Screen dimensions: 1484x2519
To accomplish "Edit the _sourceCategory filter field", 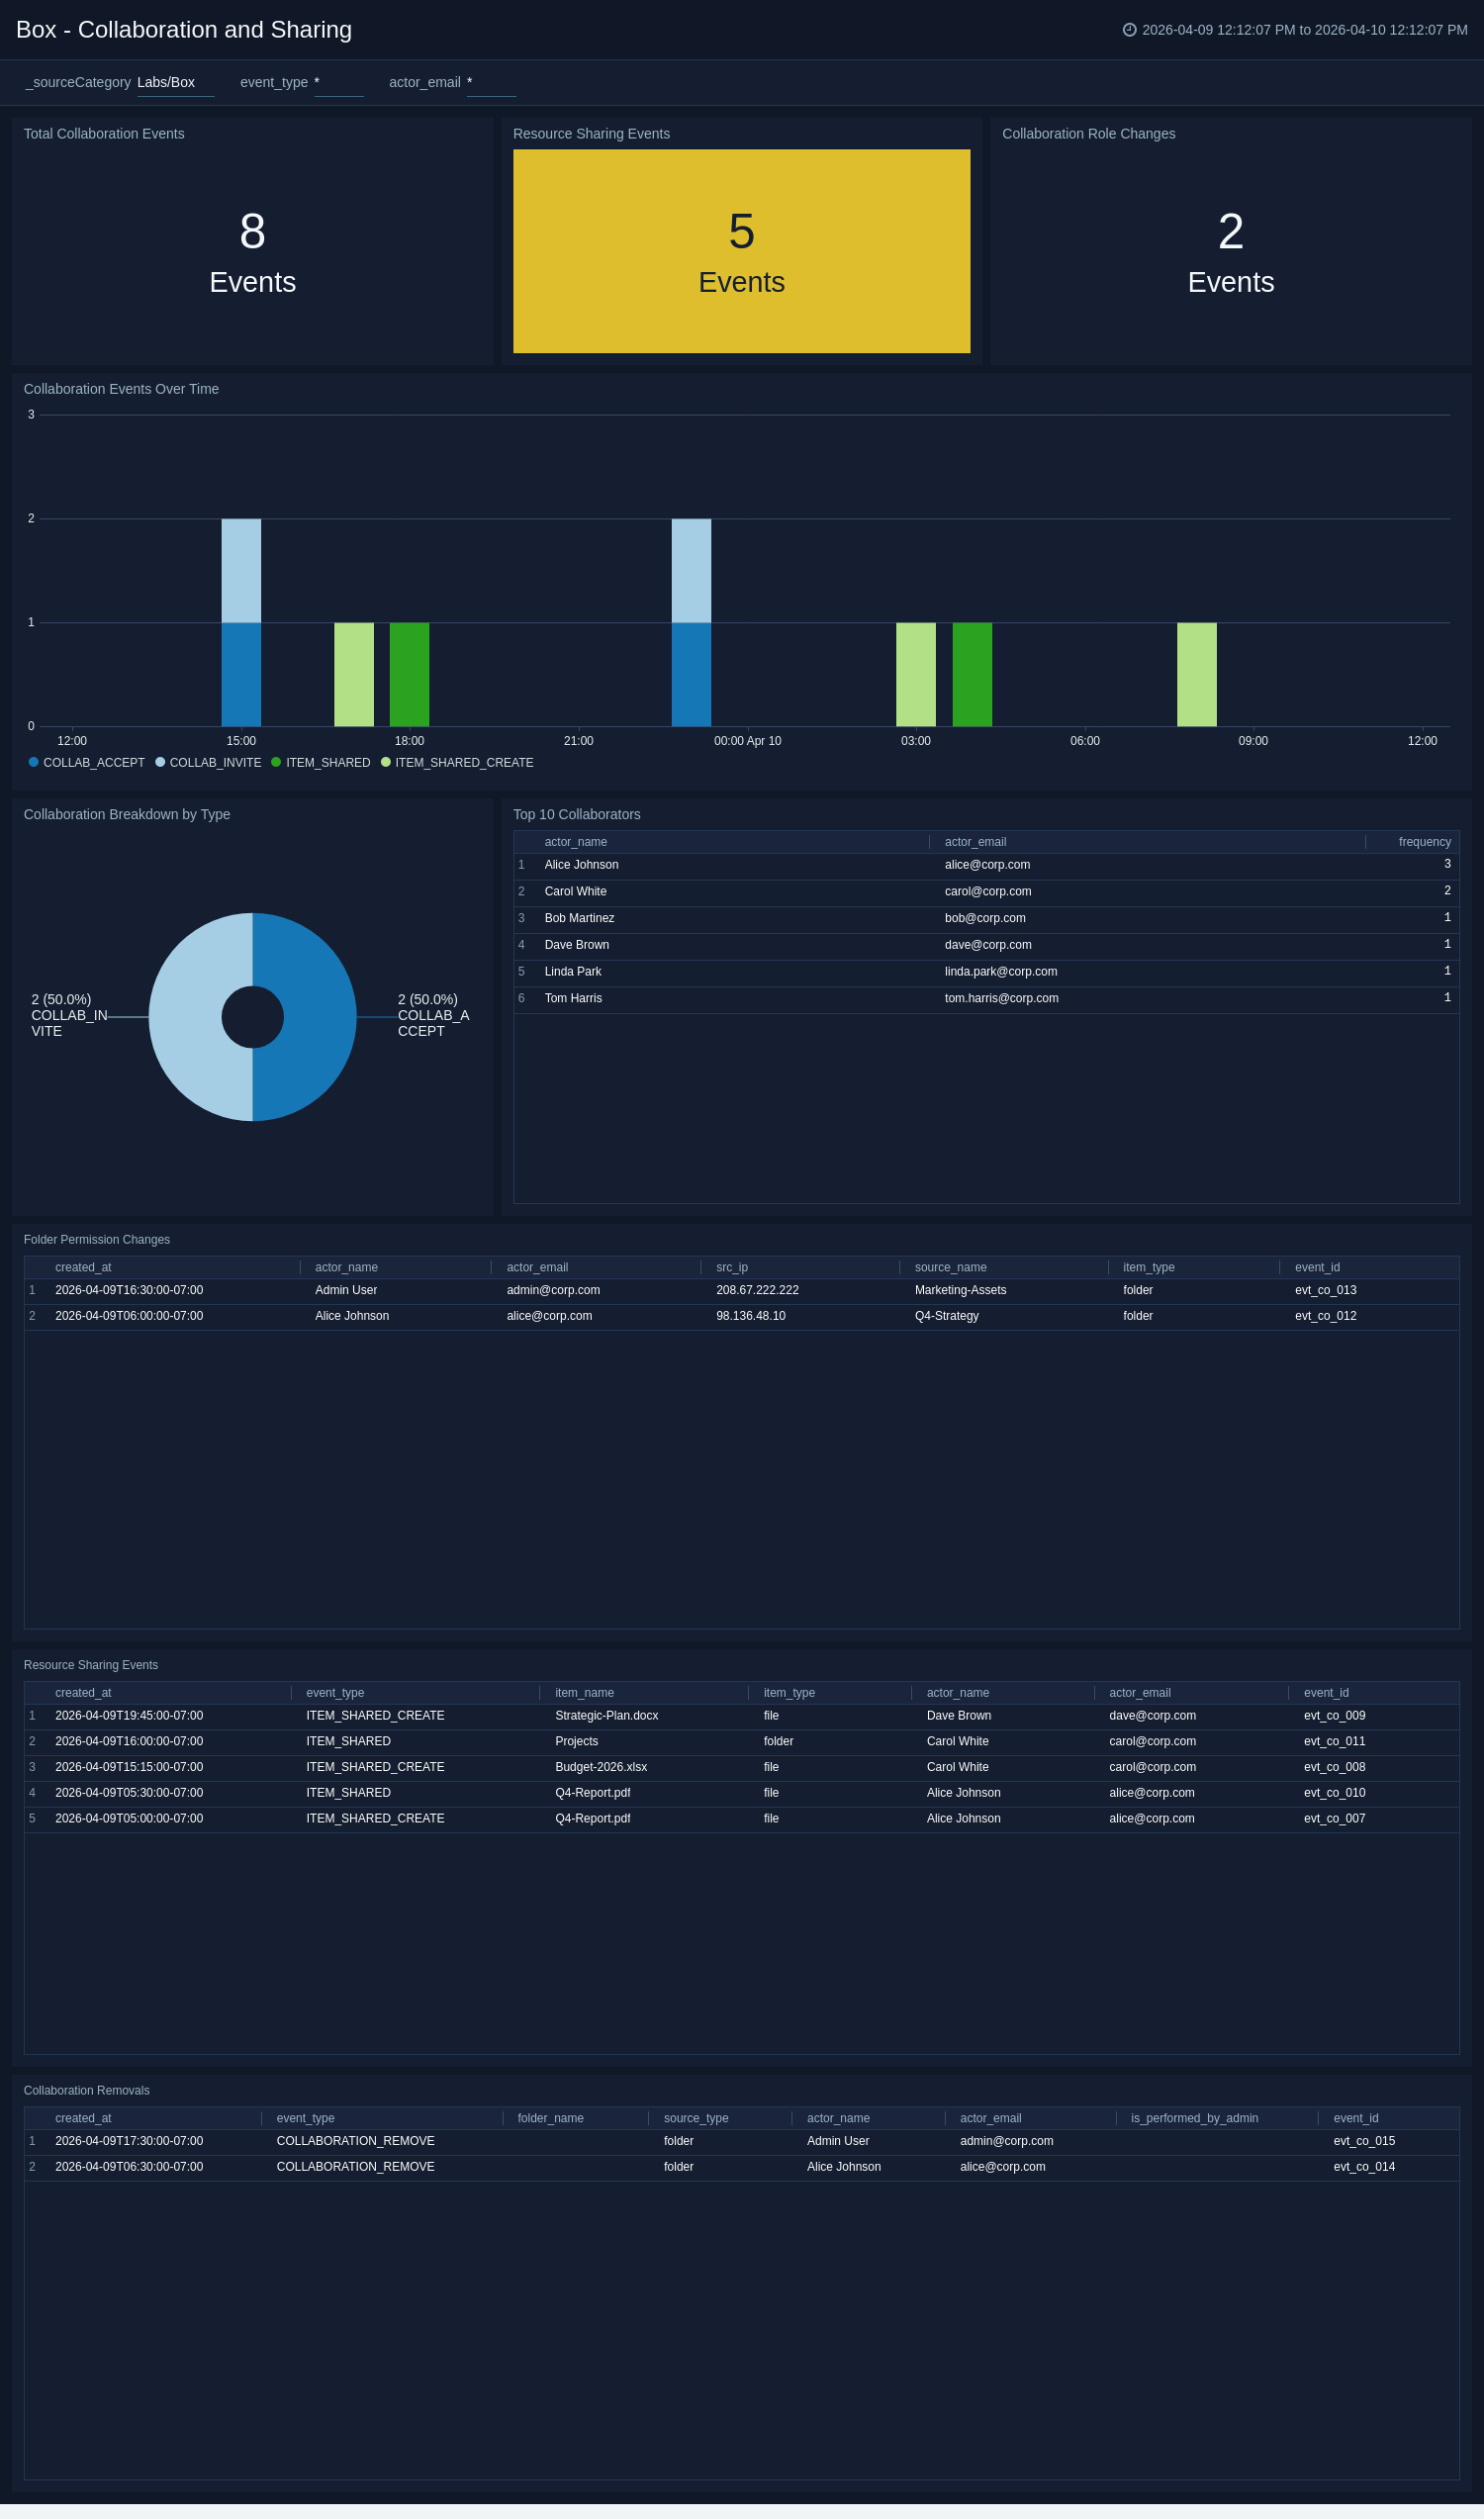I will 175,83.
